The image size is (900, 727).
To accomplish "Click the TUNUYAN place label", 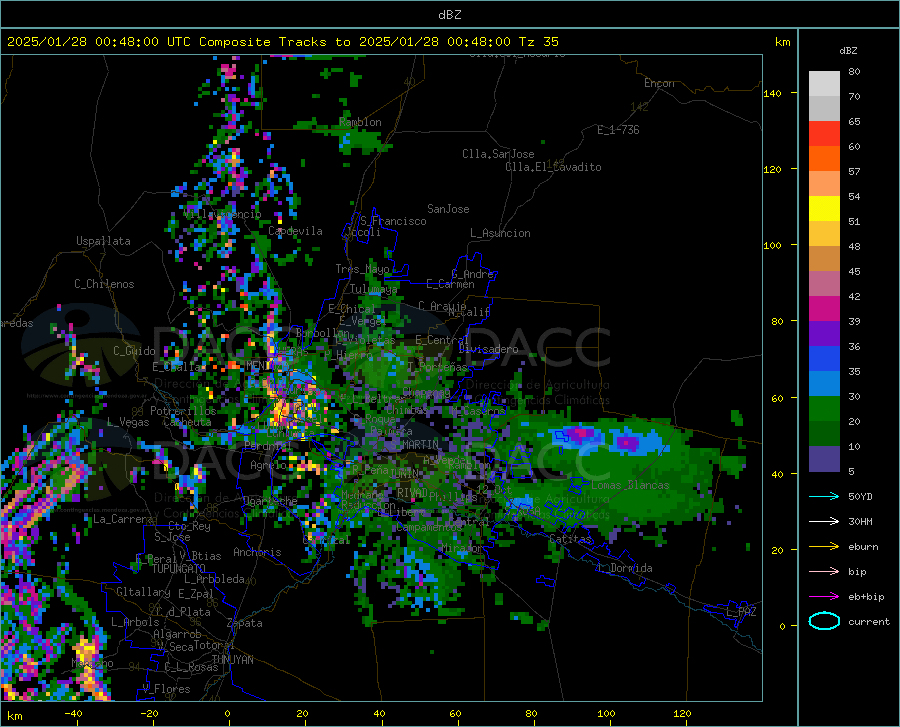I will click(x=232, y=659).
